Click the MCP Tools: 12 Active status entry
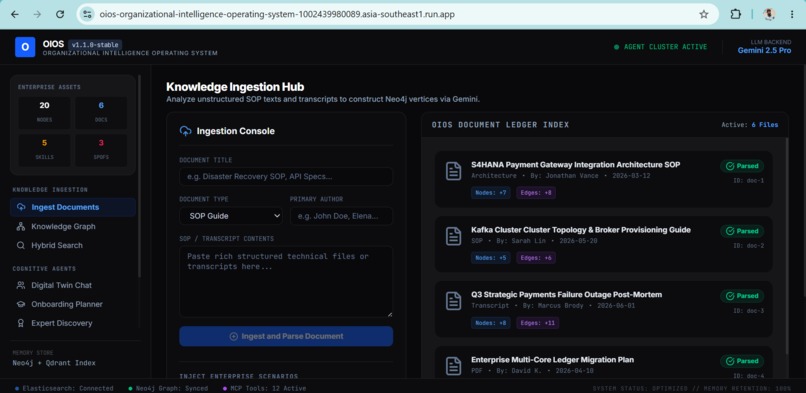Image resolution: width=806 pixels, height=393 pixels. pyautogui.click(x=264, y=388)
